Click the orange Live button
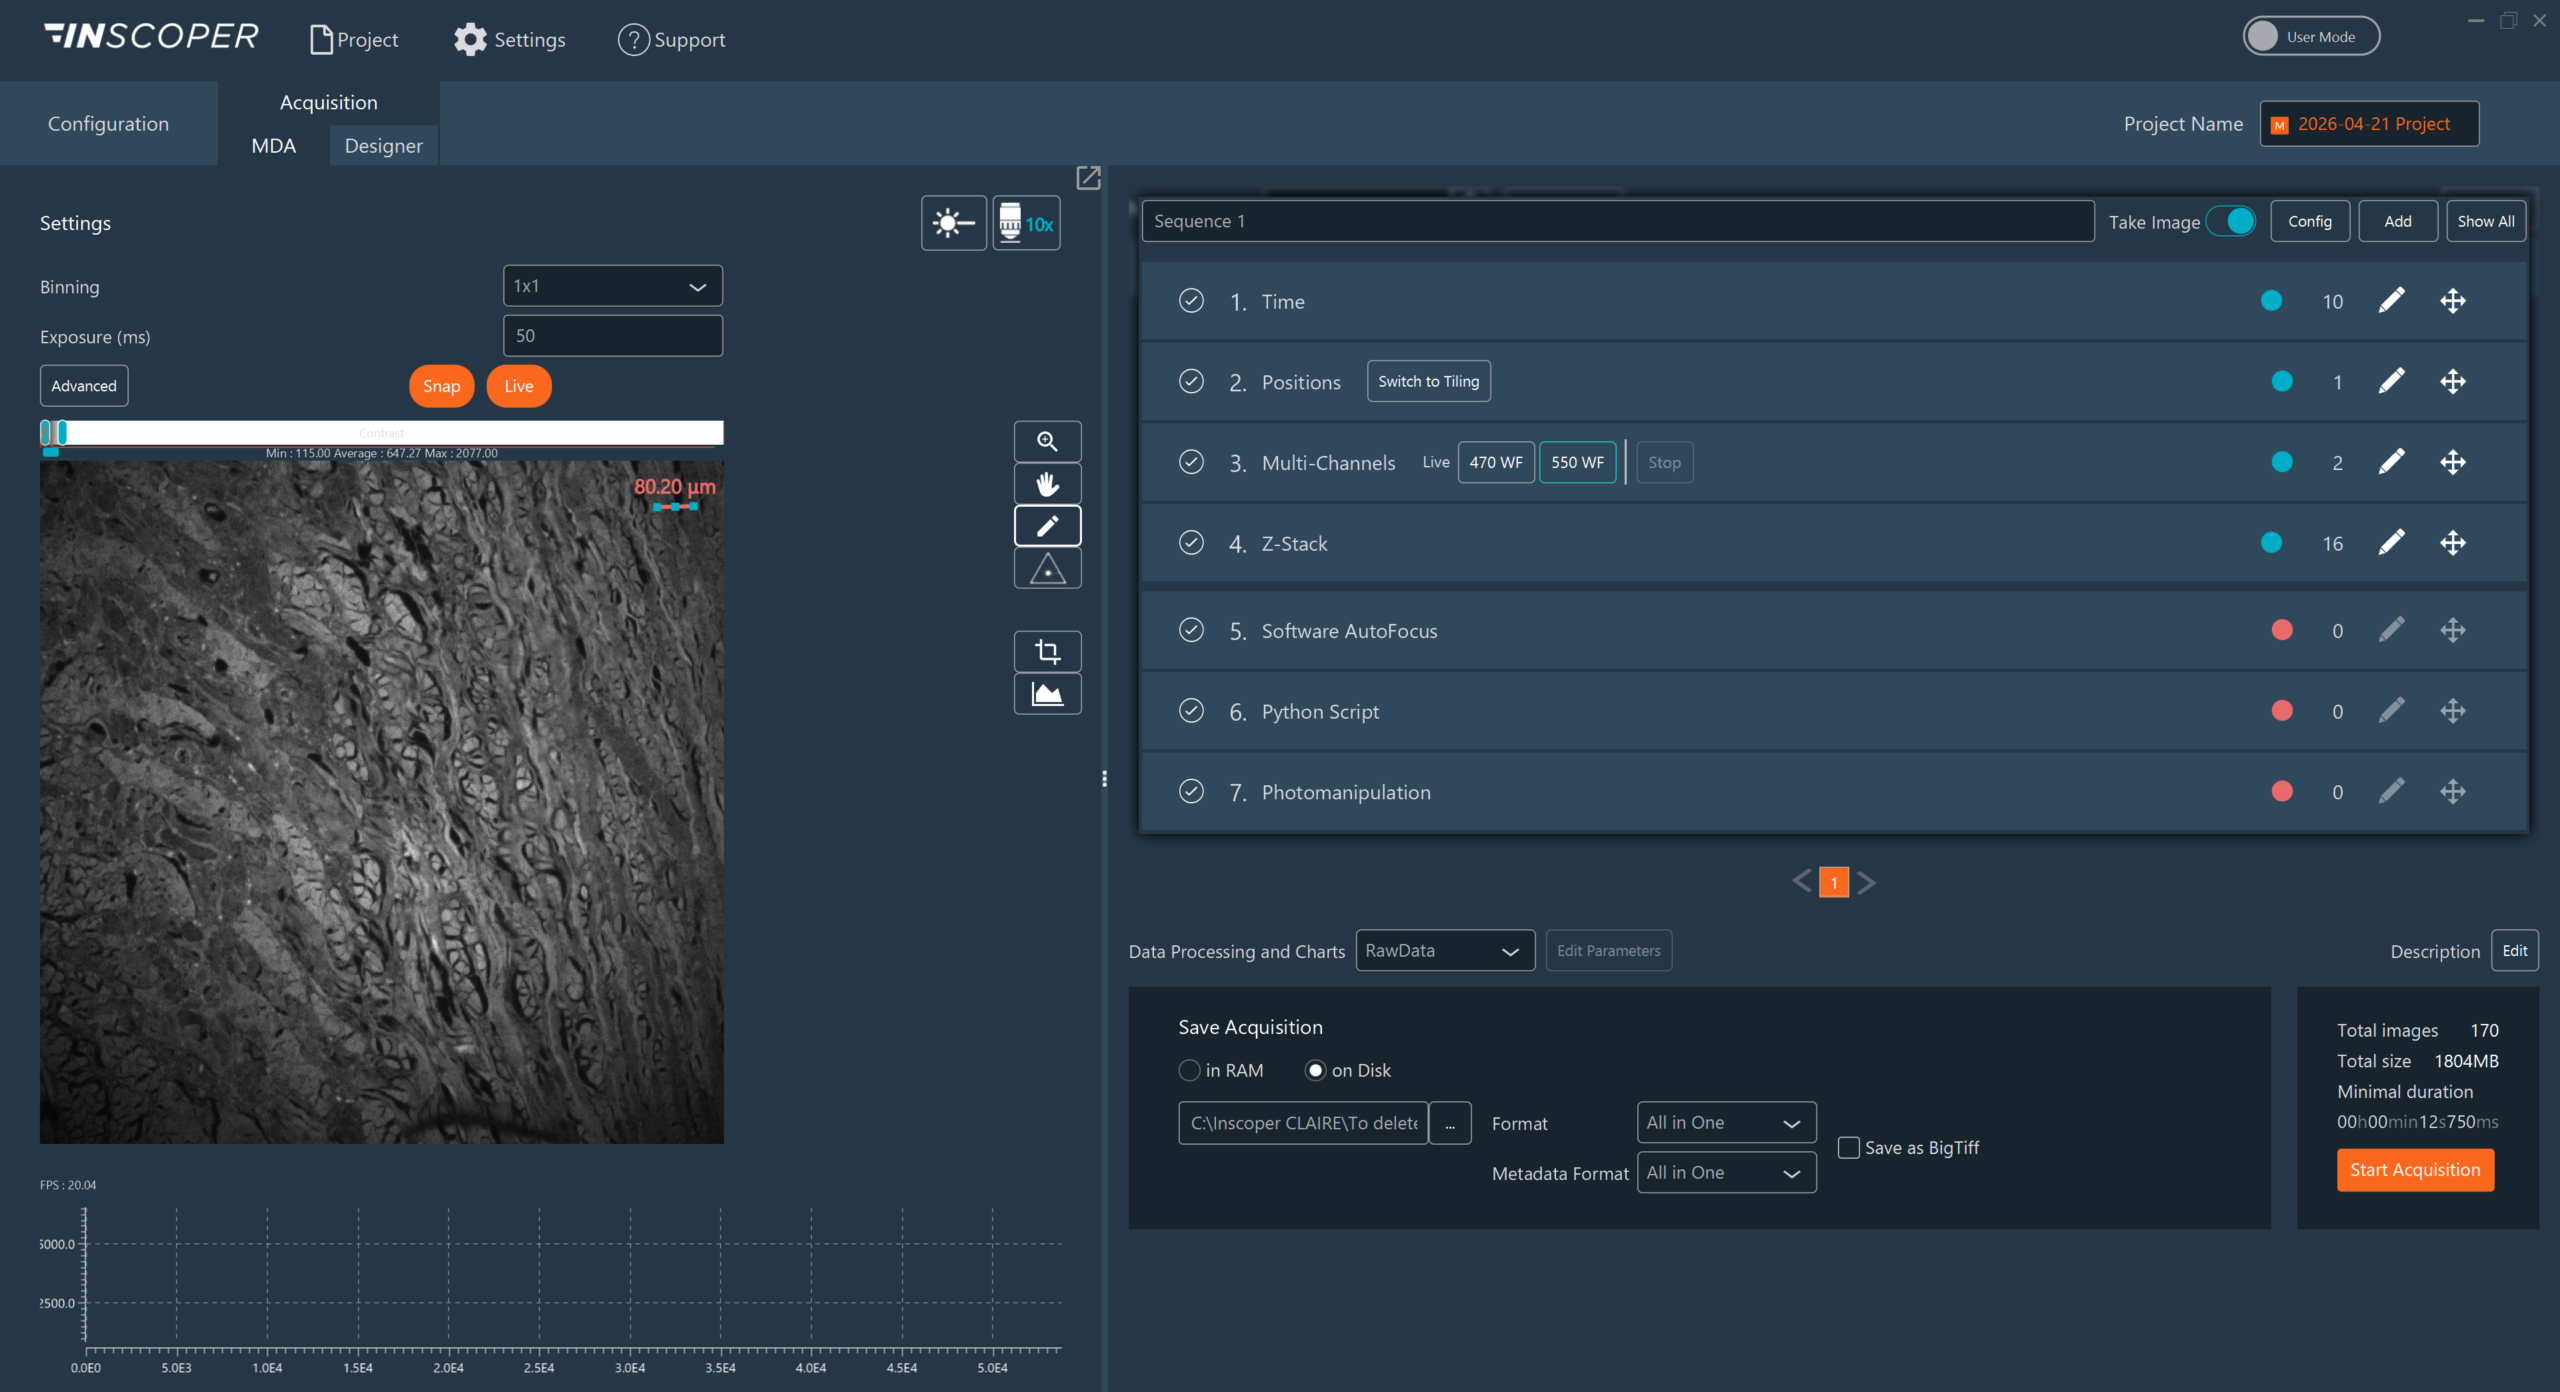The width and height of the screenshot is (2560, 1392). tap(518, 386)
